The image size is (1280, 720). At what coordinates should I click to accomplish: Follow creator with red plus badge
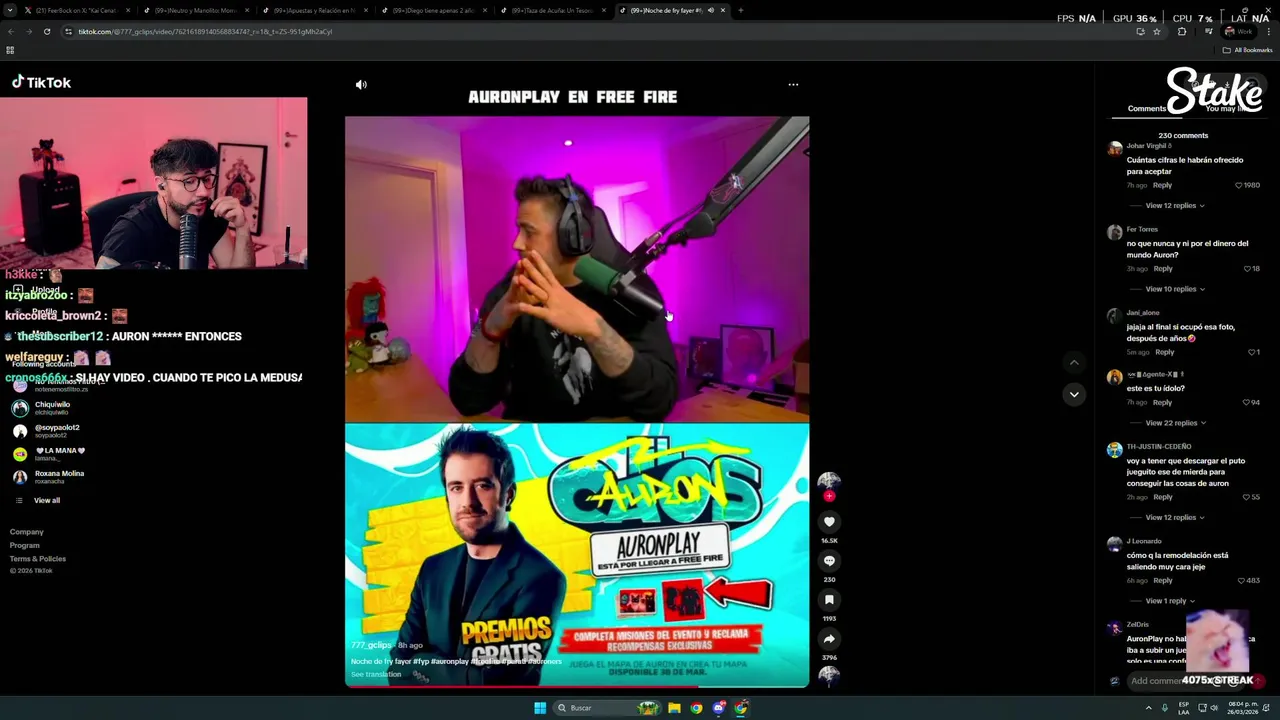(x=829, y=496)
